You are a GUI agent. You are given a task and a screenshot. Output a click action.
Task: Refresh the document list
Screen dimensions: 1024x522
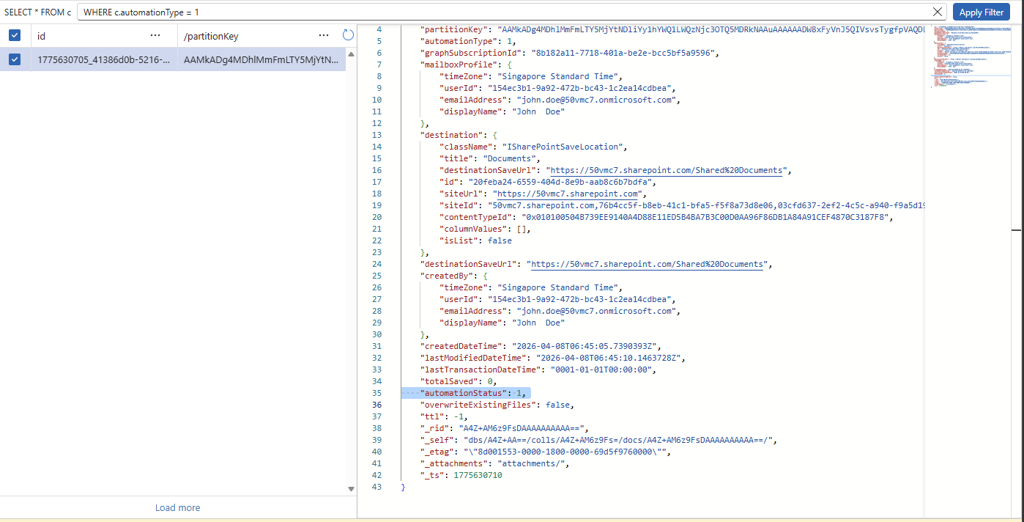[x=349, y=35]
